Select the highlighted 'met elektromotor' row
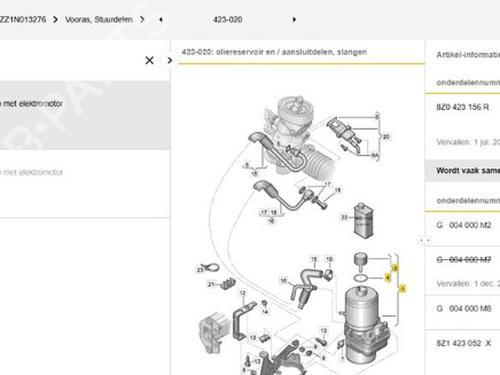 (x=85, y=115)
